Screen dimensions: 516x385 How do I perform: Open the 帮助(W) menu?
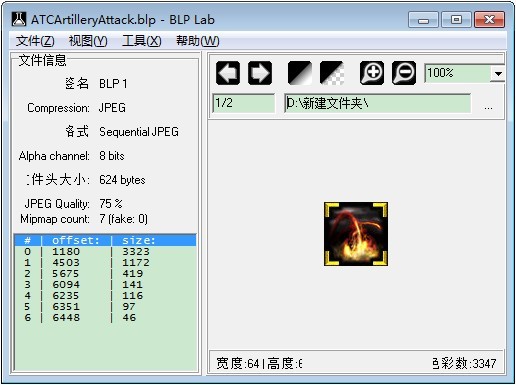[197, 41]
